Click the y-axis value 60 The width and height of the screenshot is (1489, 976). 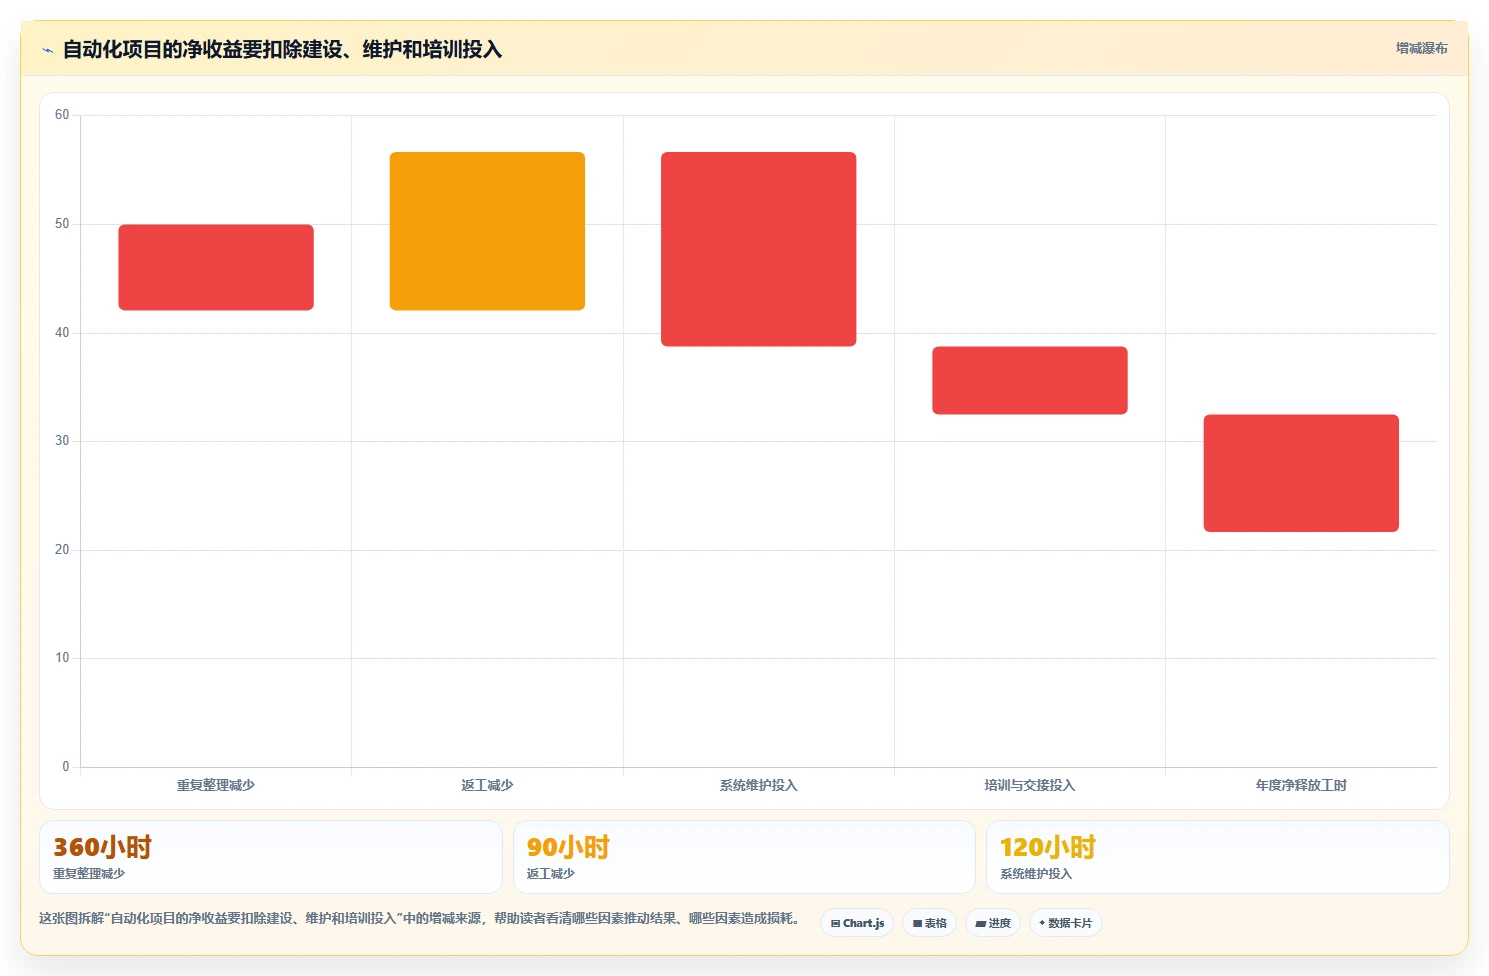62,115
